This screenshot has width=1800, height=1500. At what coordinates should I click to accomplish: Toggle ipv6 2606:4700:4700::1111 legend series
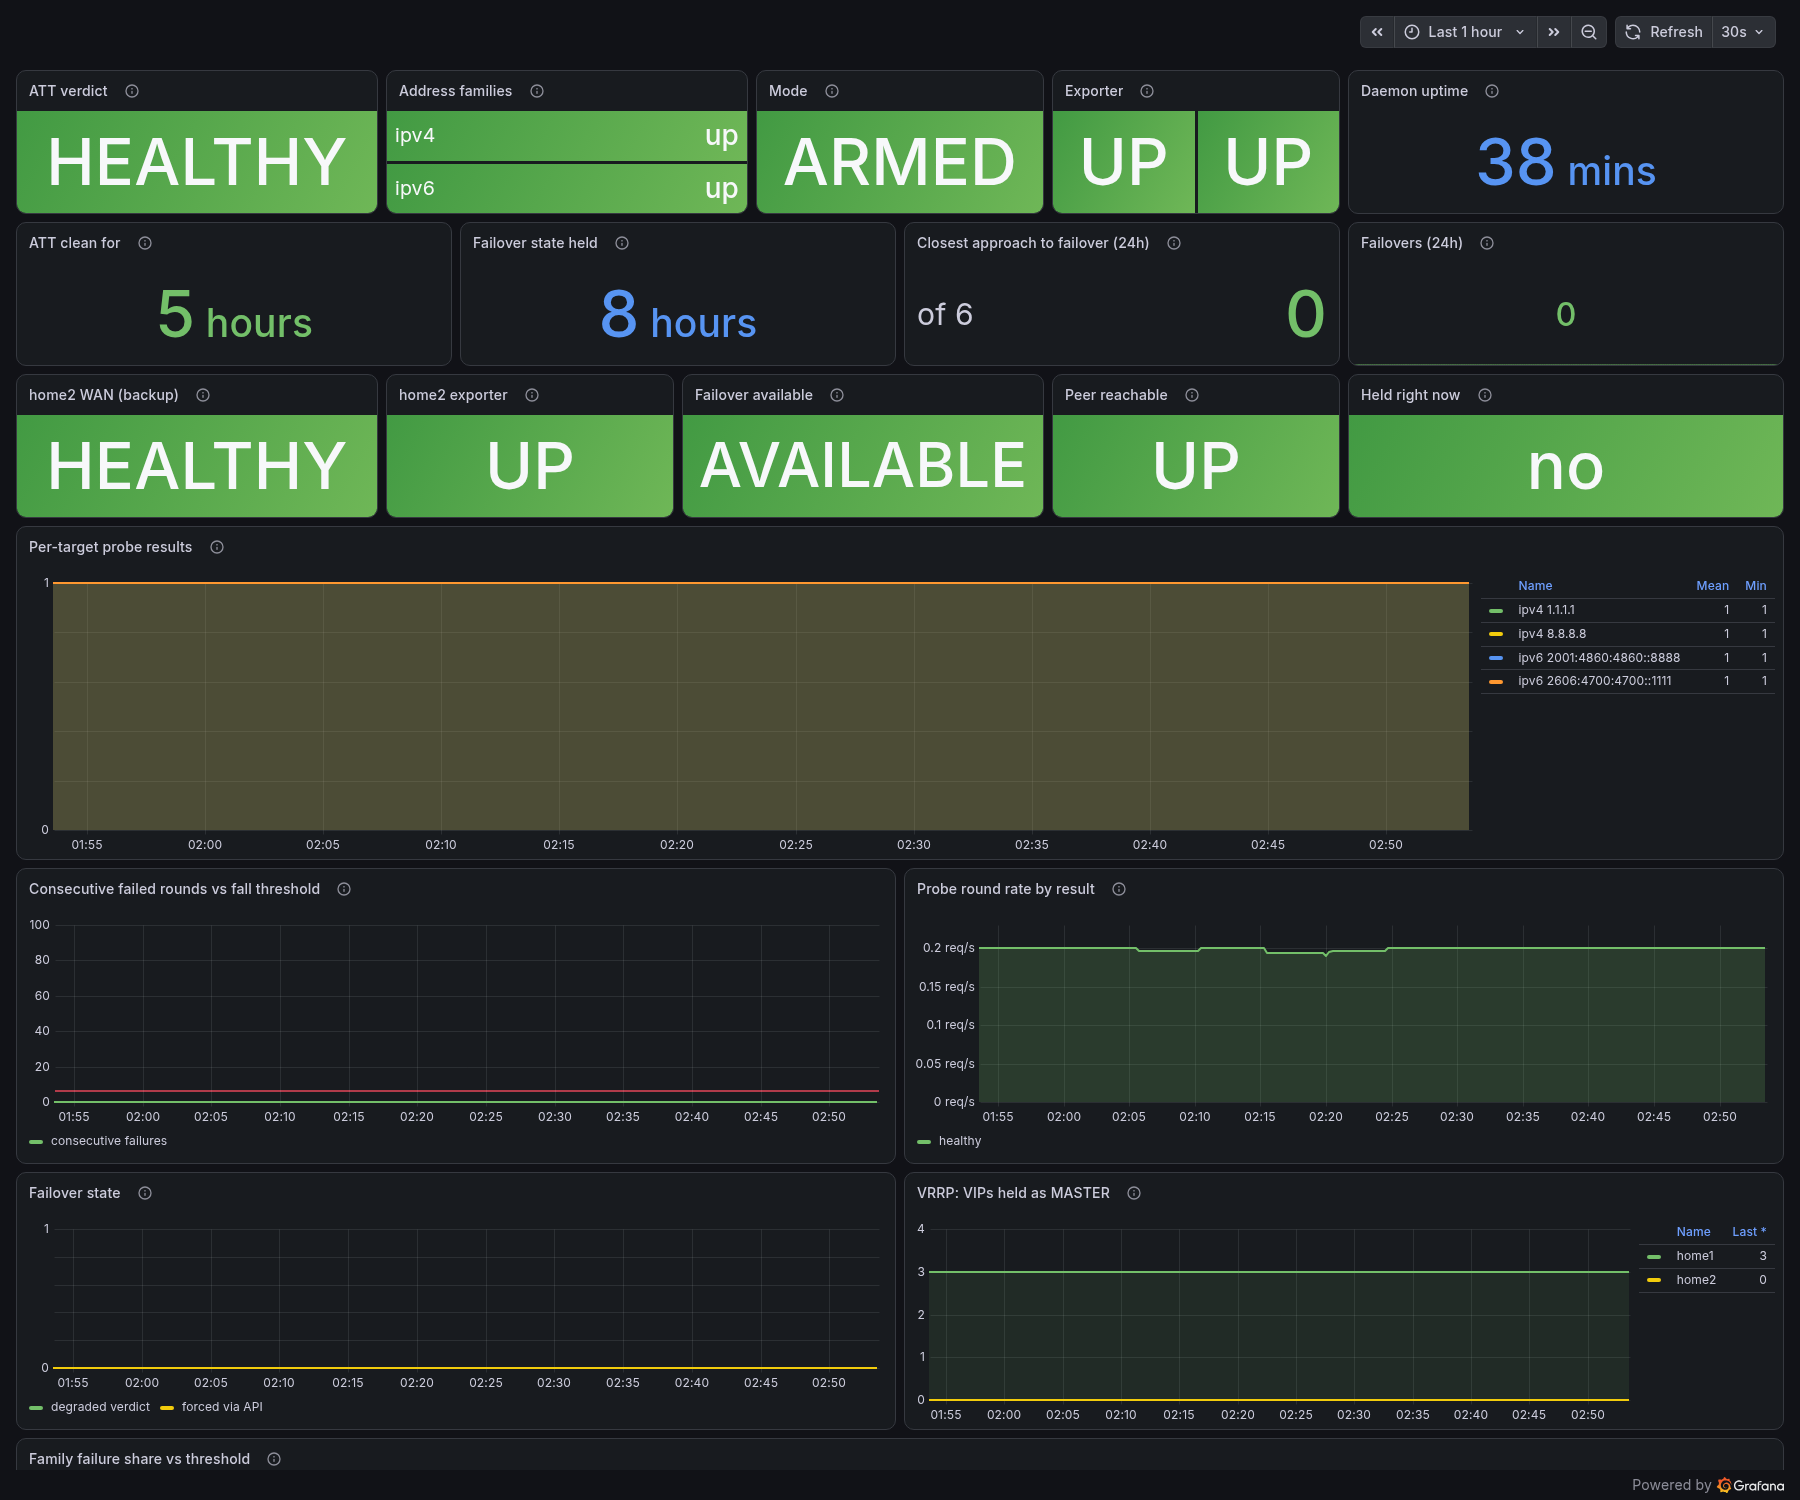pos(1595,681)
